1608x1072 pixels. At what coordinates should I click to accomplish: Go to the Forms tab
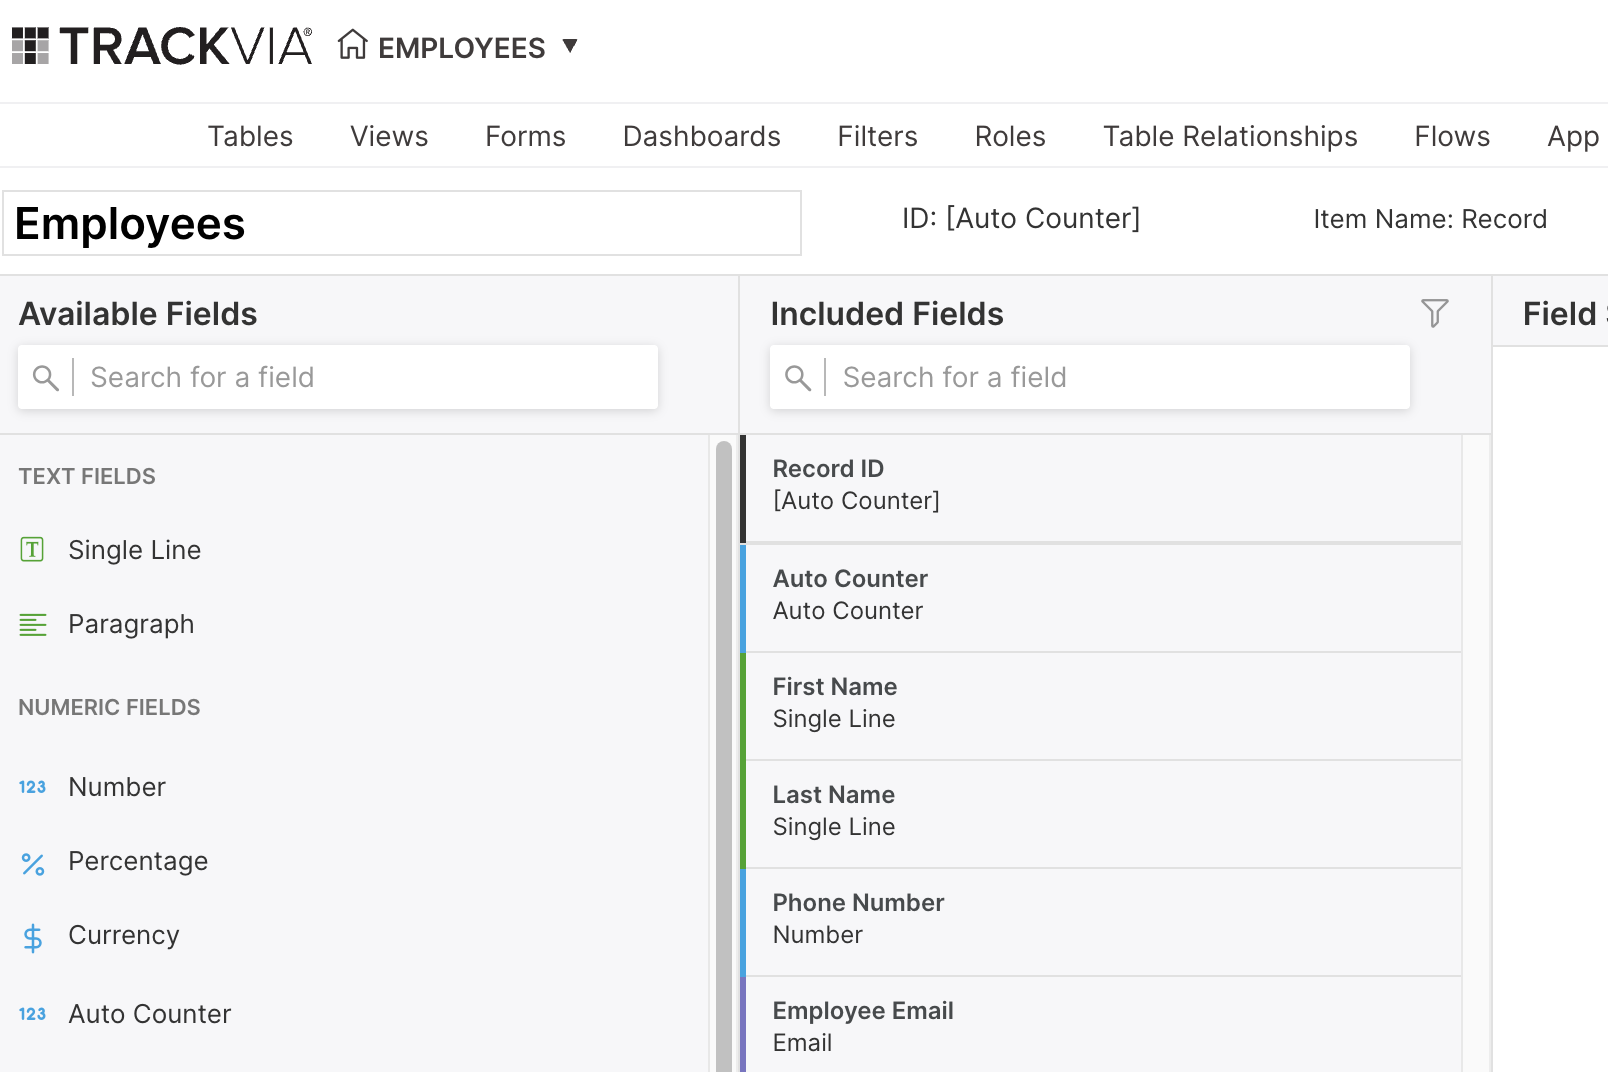(x=525, y=136)
